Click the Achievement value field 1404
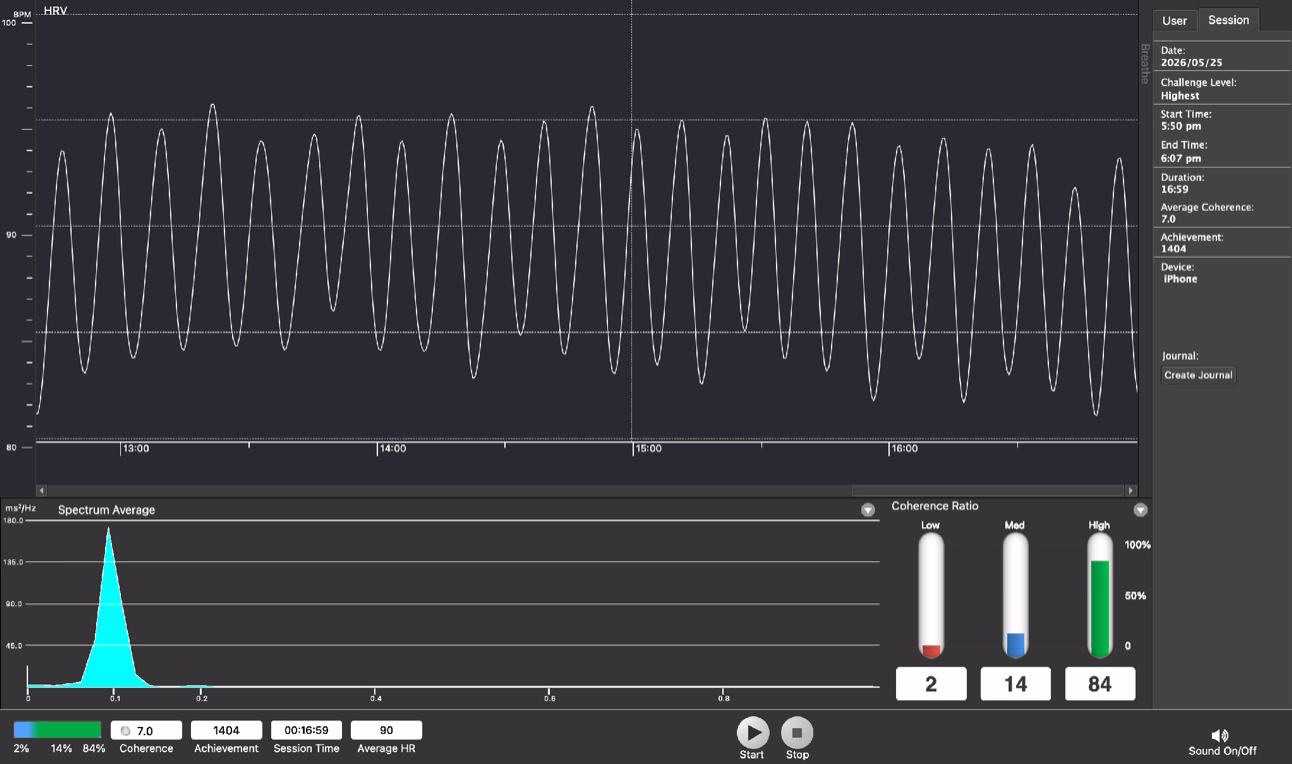Image resolution: width=1292 pixels, height=764 pixels. 226,730
